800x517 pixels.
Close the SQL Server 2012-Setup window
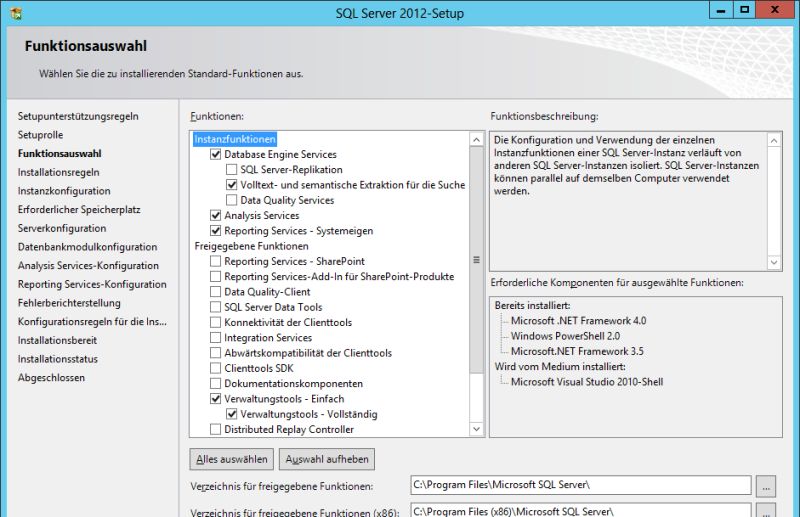(774, 10)
